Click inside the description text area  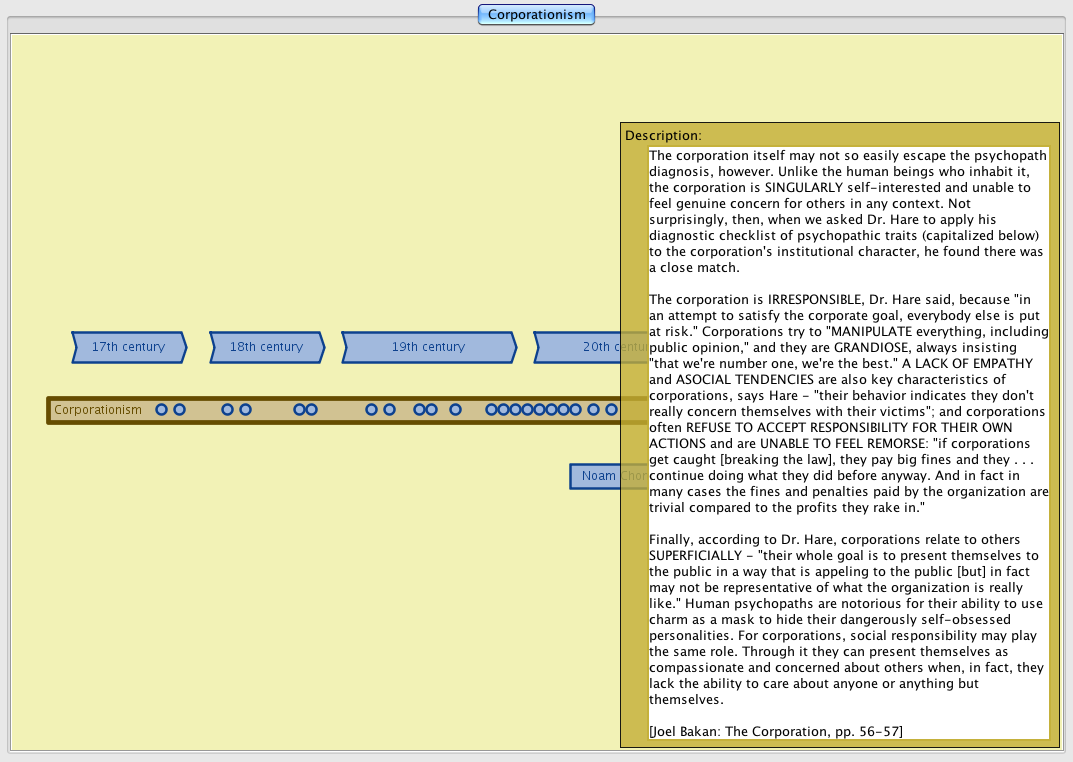coord(848,400)
